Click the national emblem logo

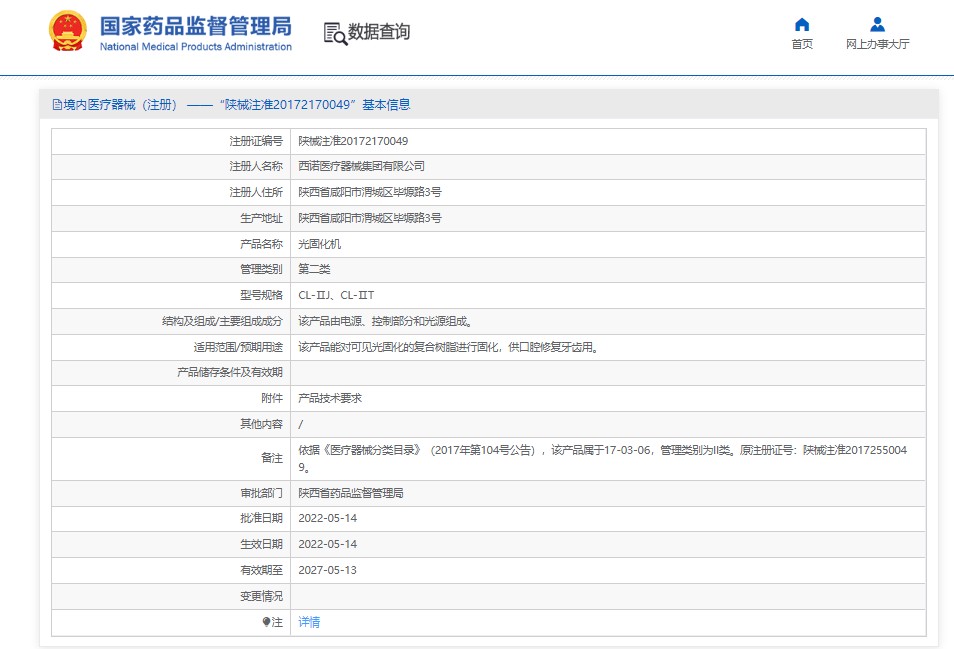(68, 30)
